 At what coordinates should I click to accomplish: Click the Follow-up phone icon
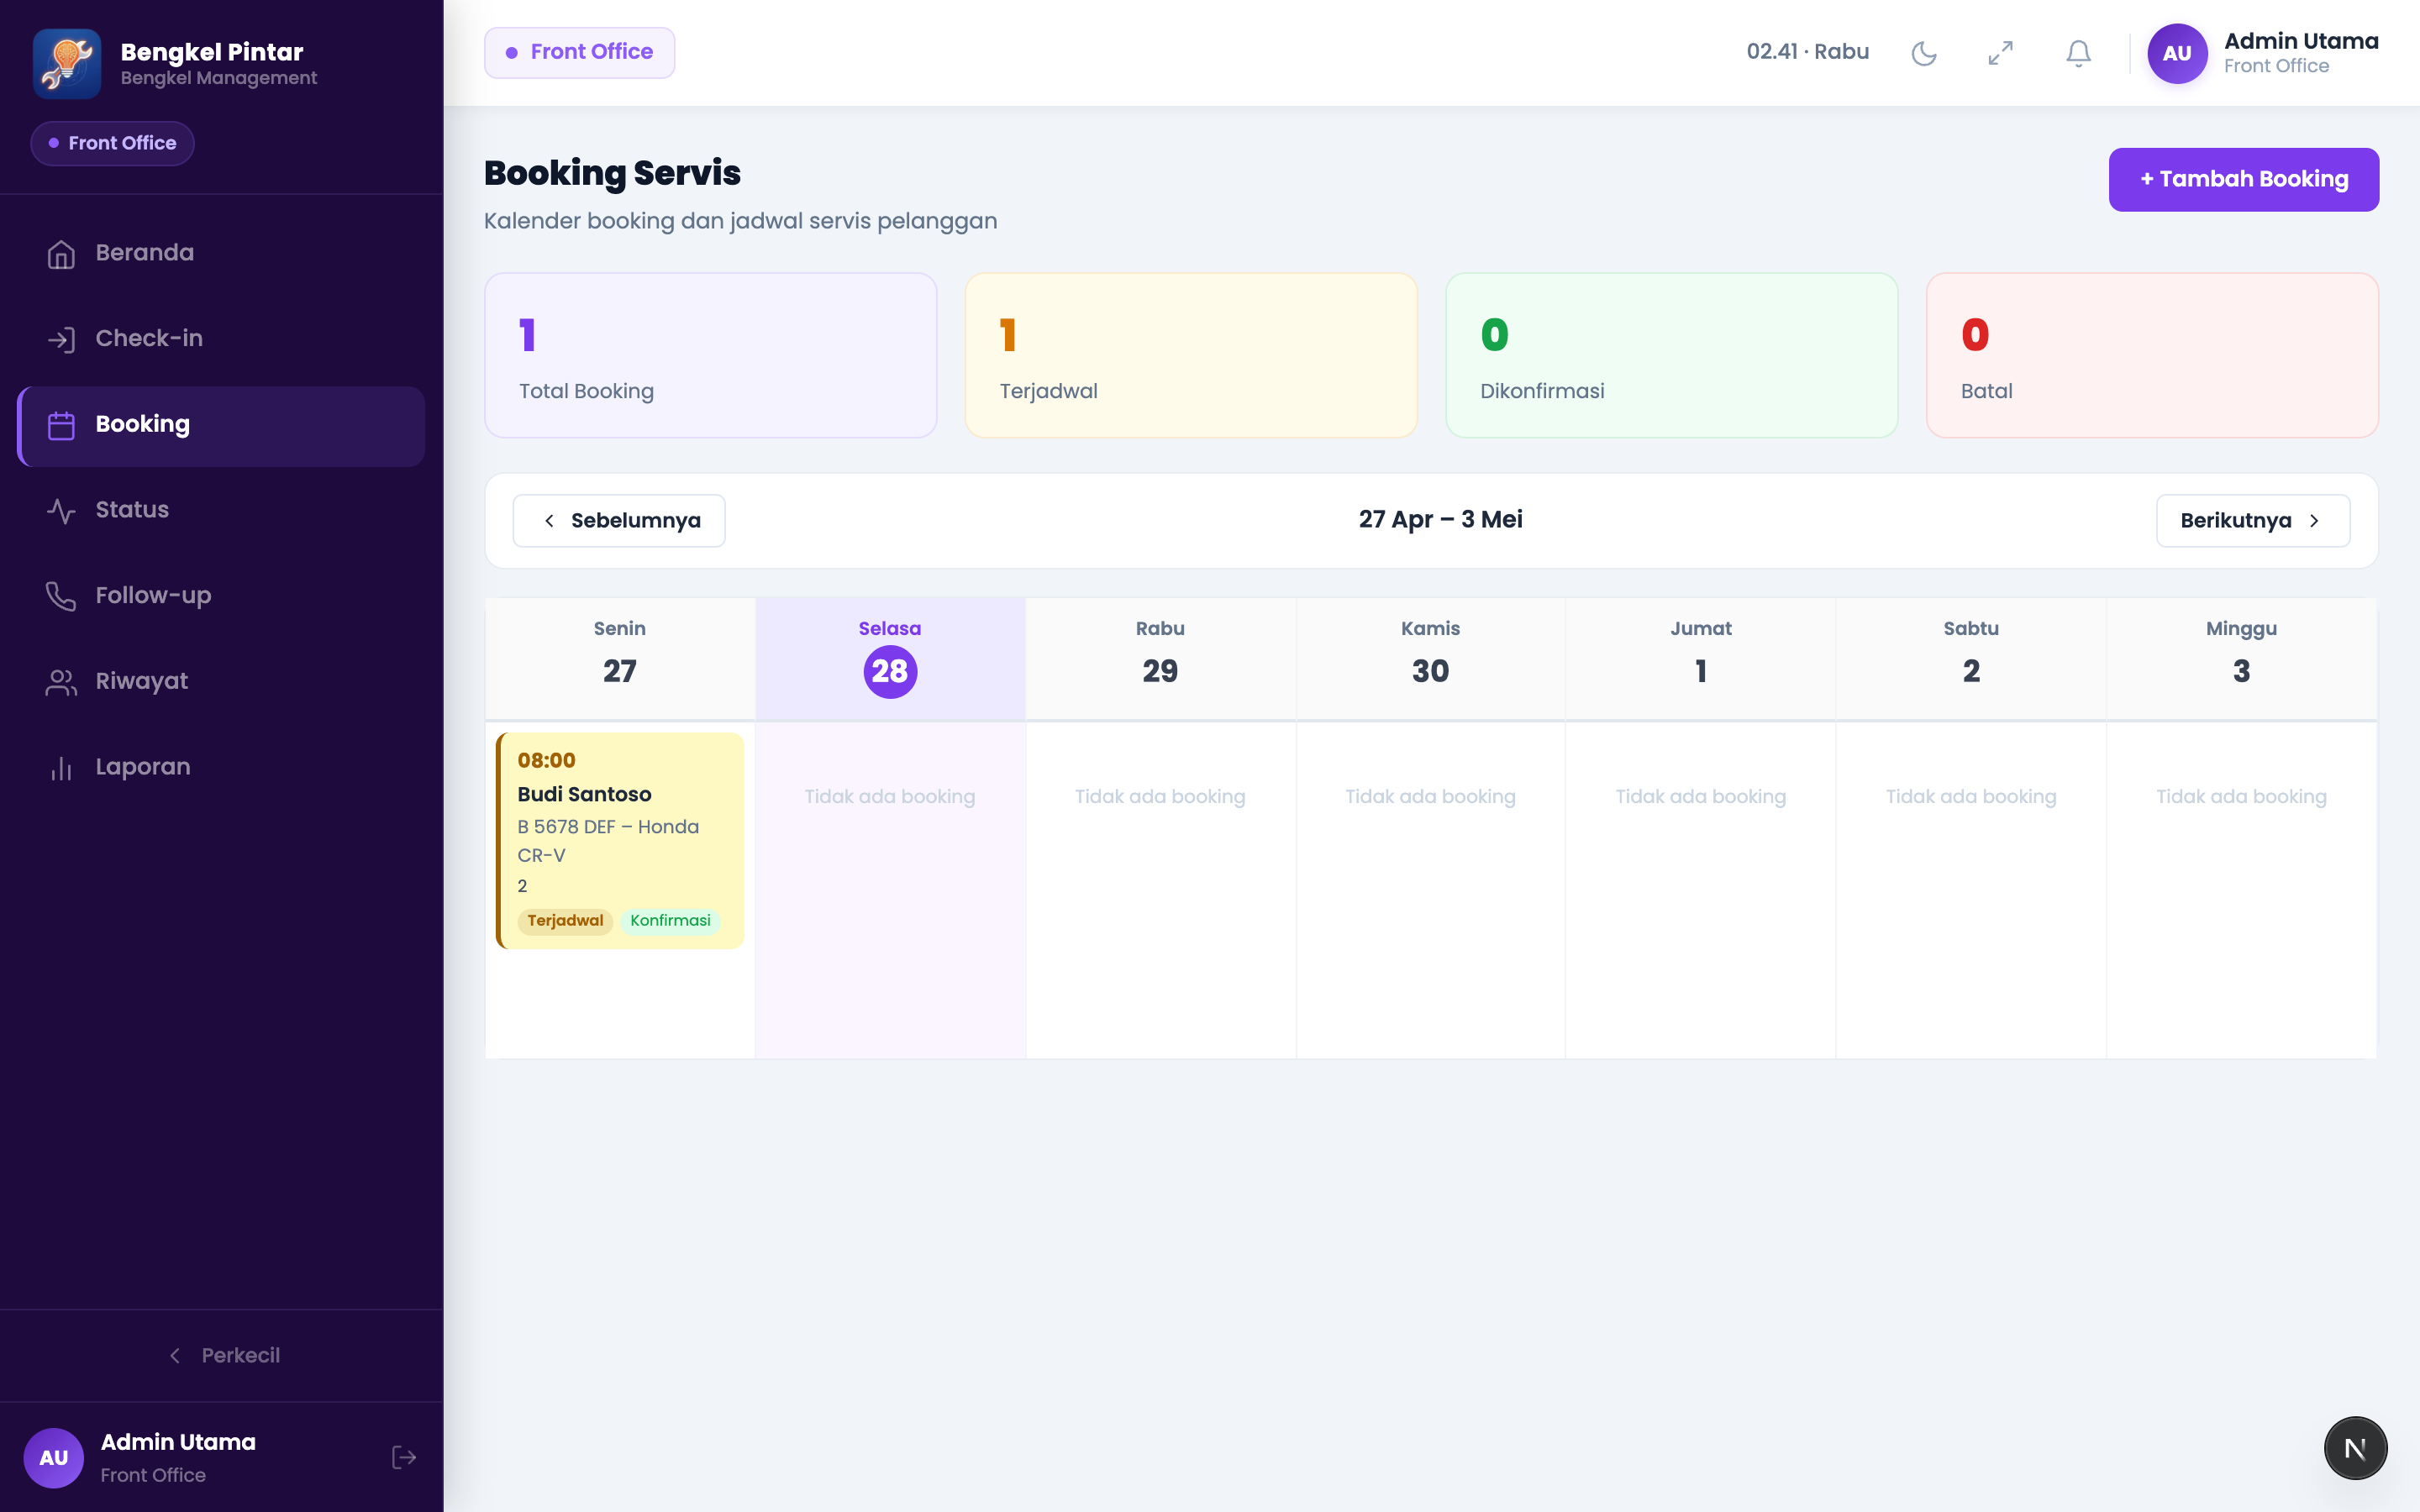61,597
